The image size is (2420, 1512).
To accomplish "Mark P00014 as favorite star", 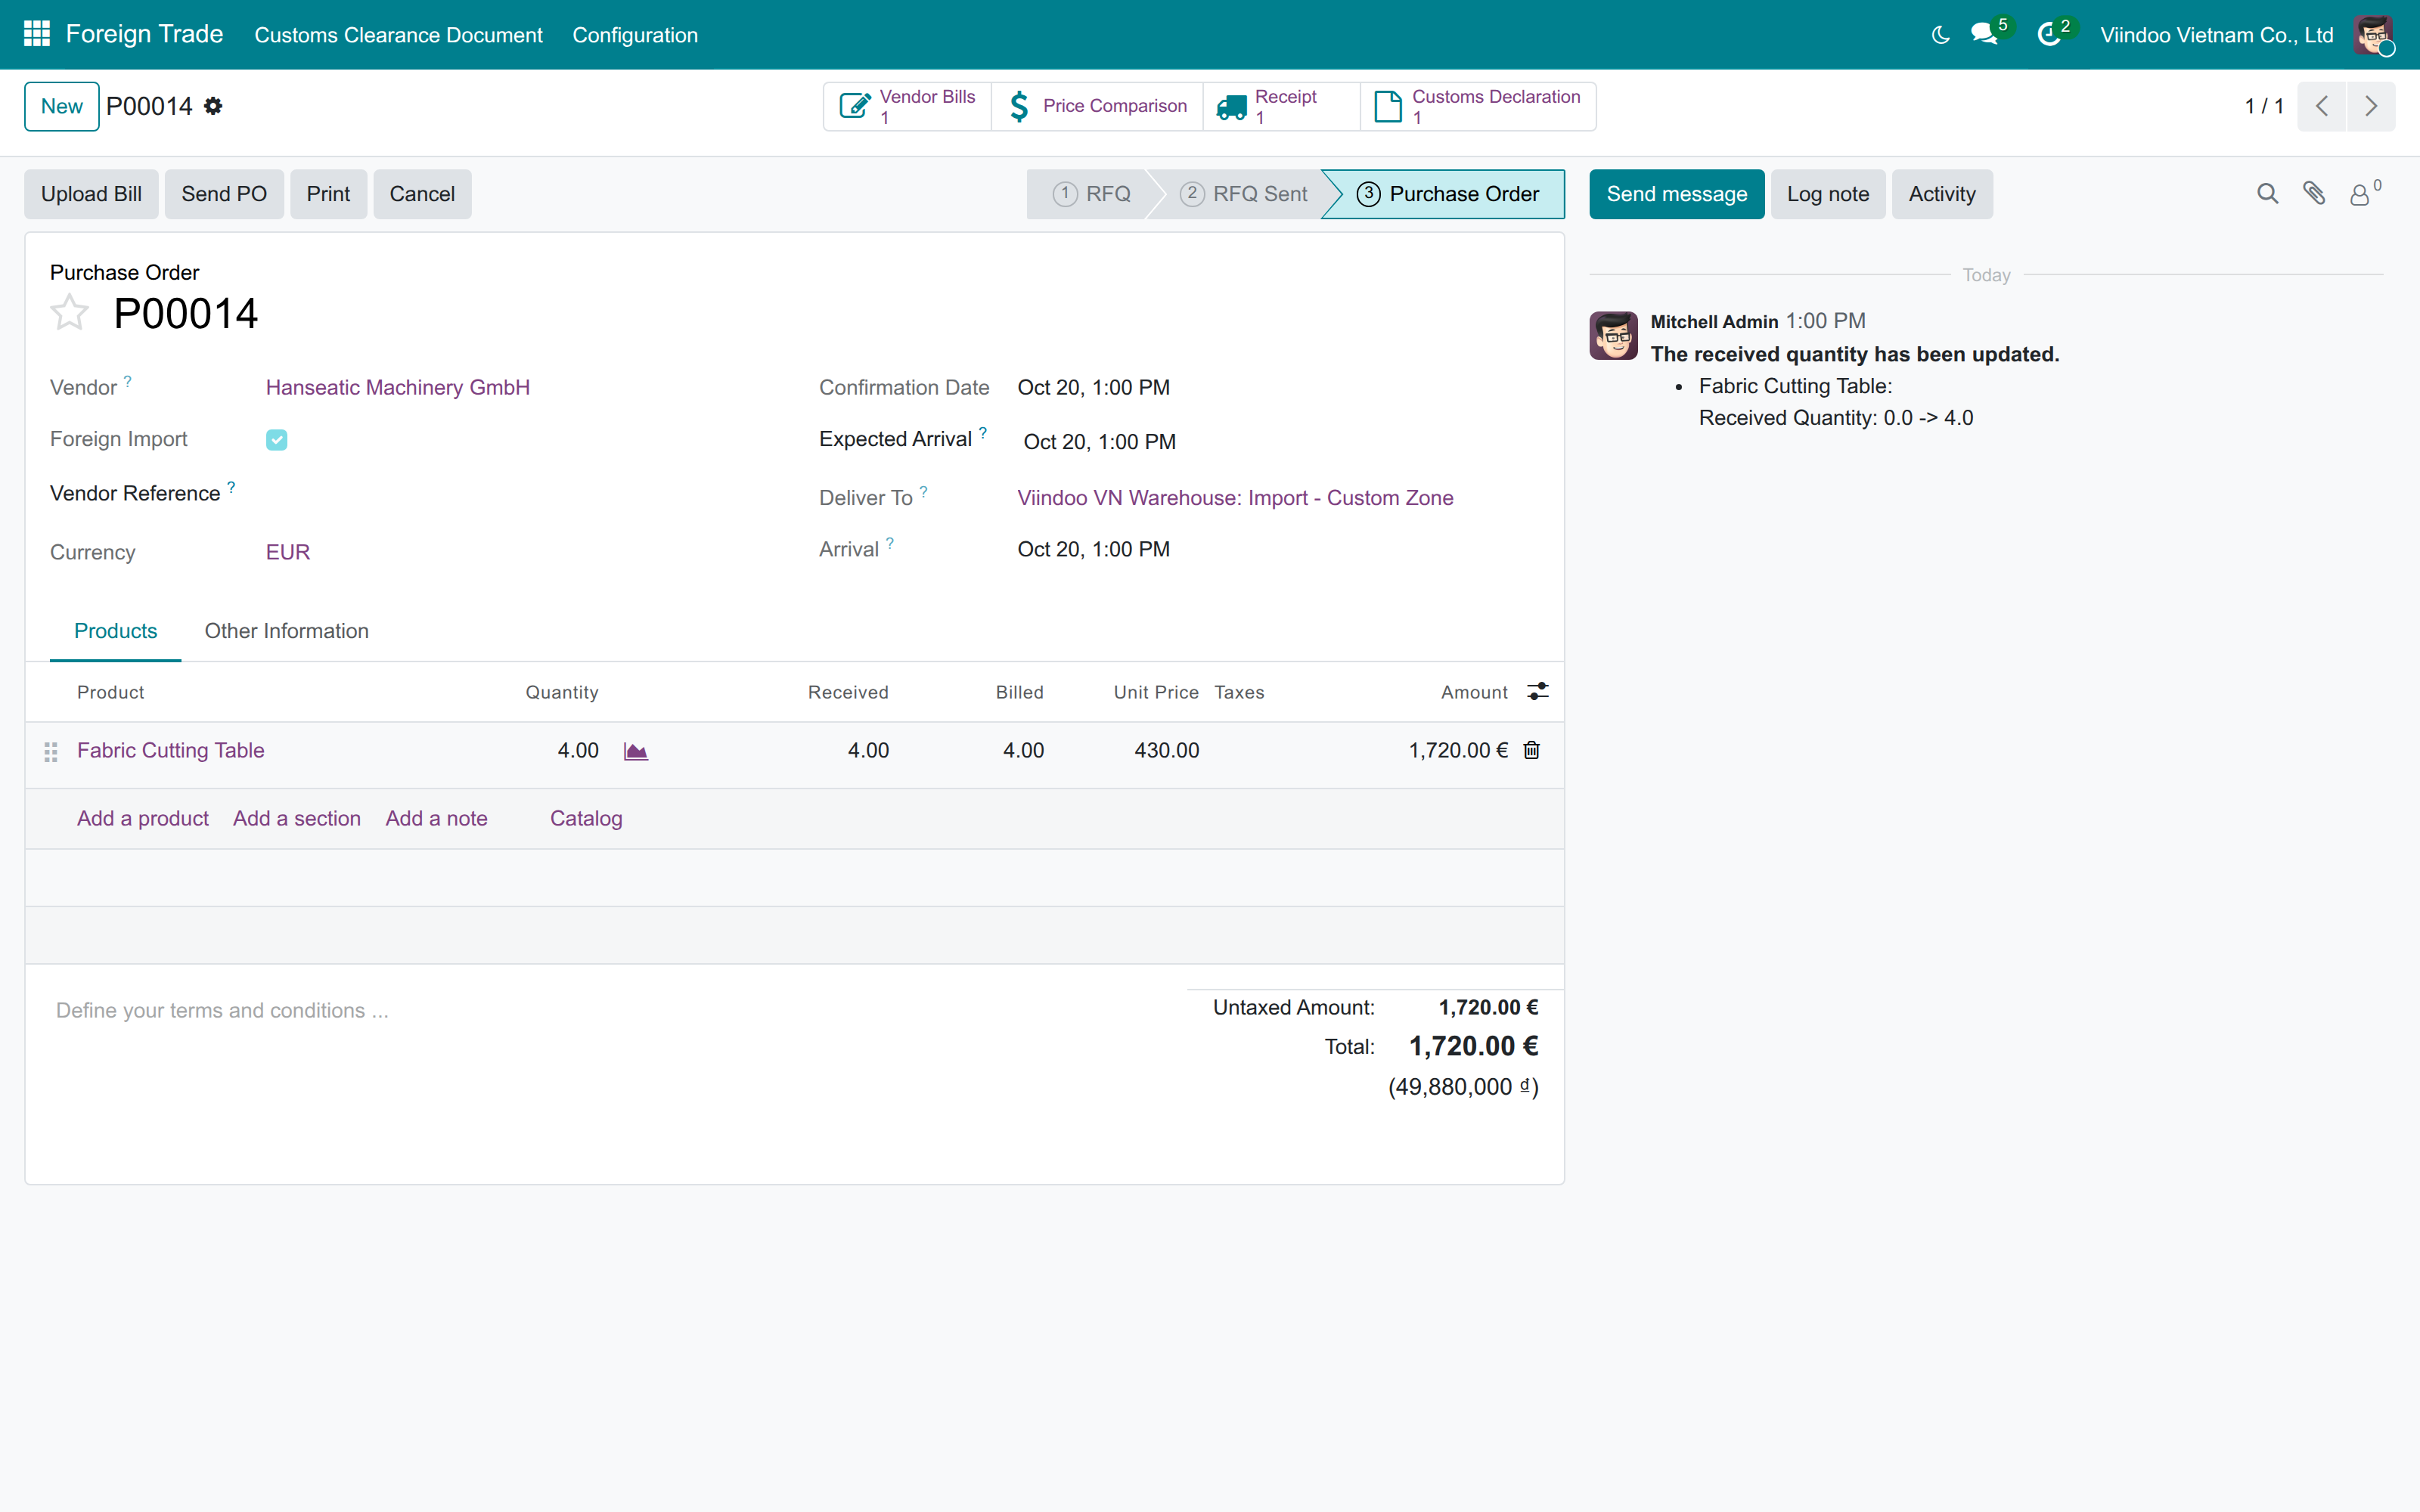I will pyautogui.click(x=70, y=313).
